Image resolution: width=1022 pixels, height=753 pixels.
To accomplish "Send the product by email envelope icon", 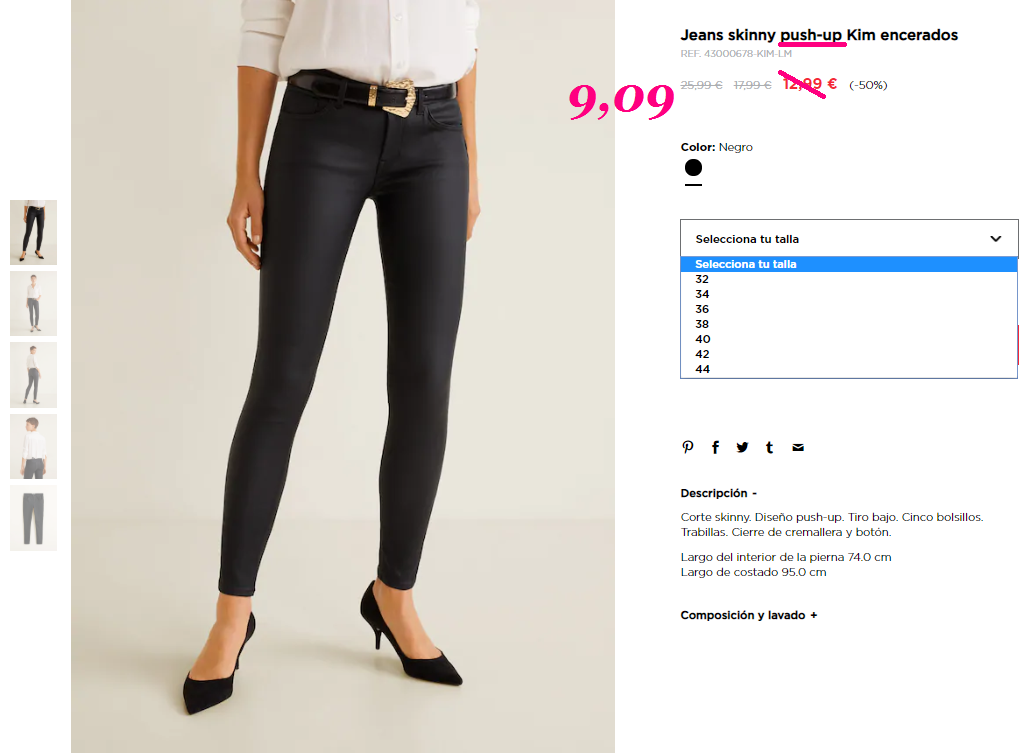I will click(x=798, y=447).
